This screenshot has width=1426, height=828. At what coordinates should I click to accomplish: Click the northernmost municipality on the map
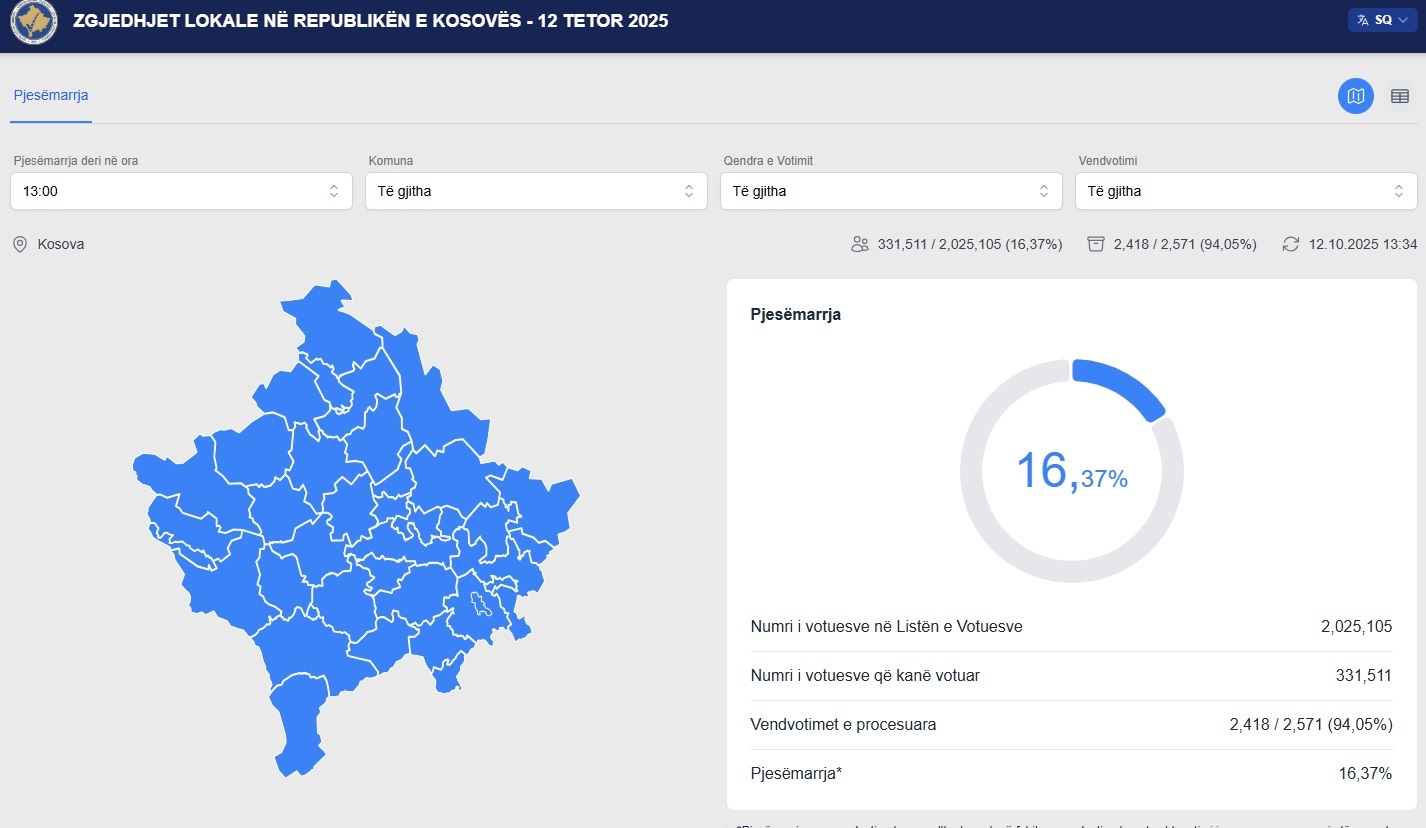(325, 310)
